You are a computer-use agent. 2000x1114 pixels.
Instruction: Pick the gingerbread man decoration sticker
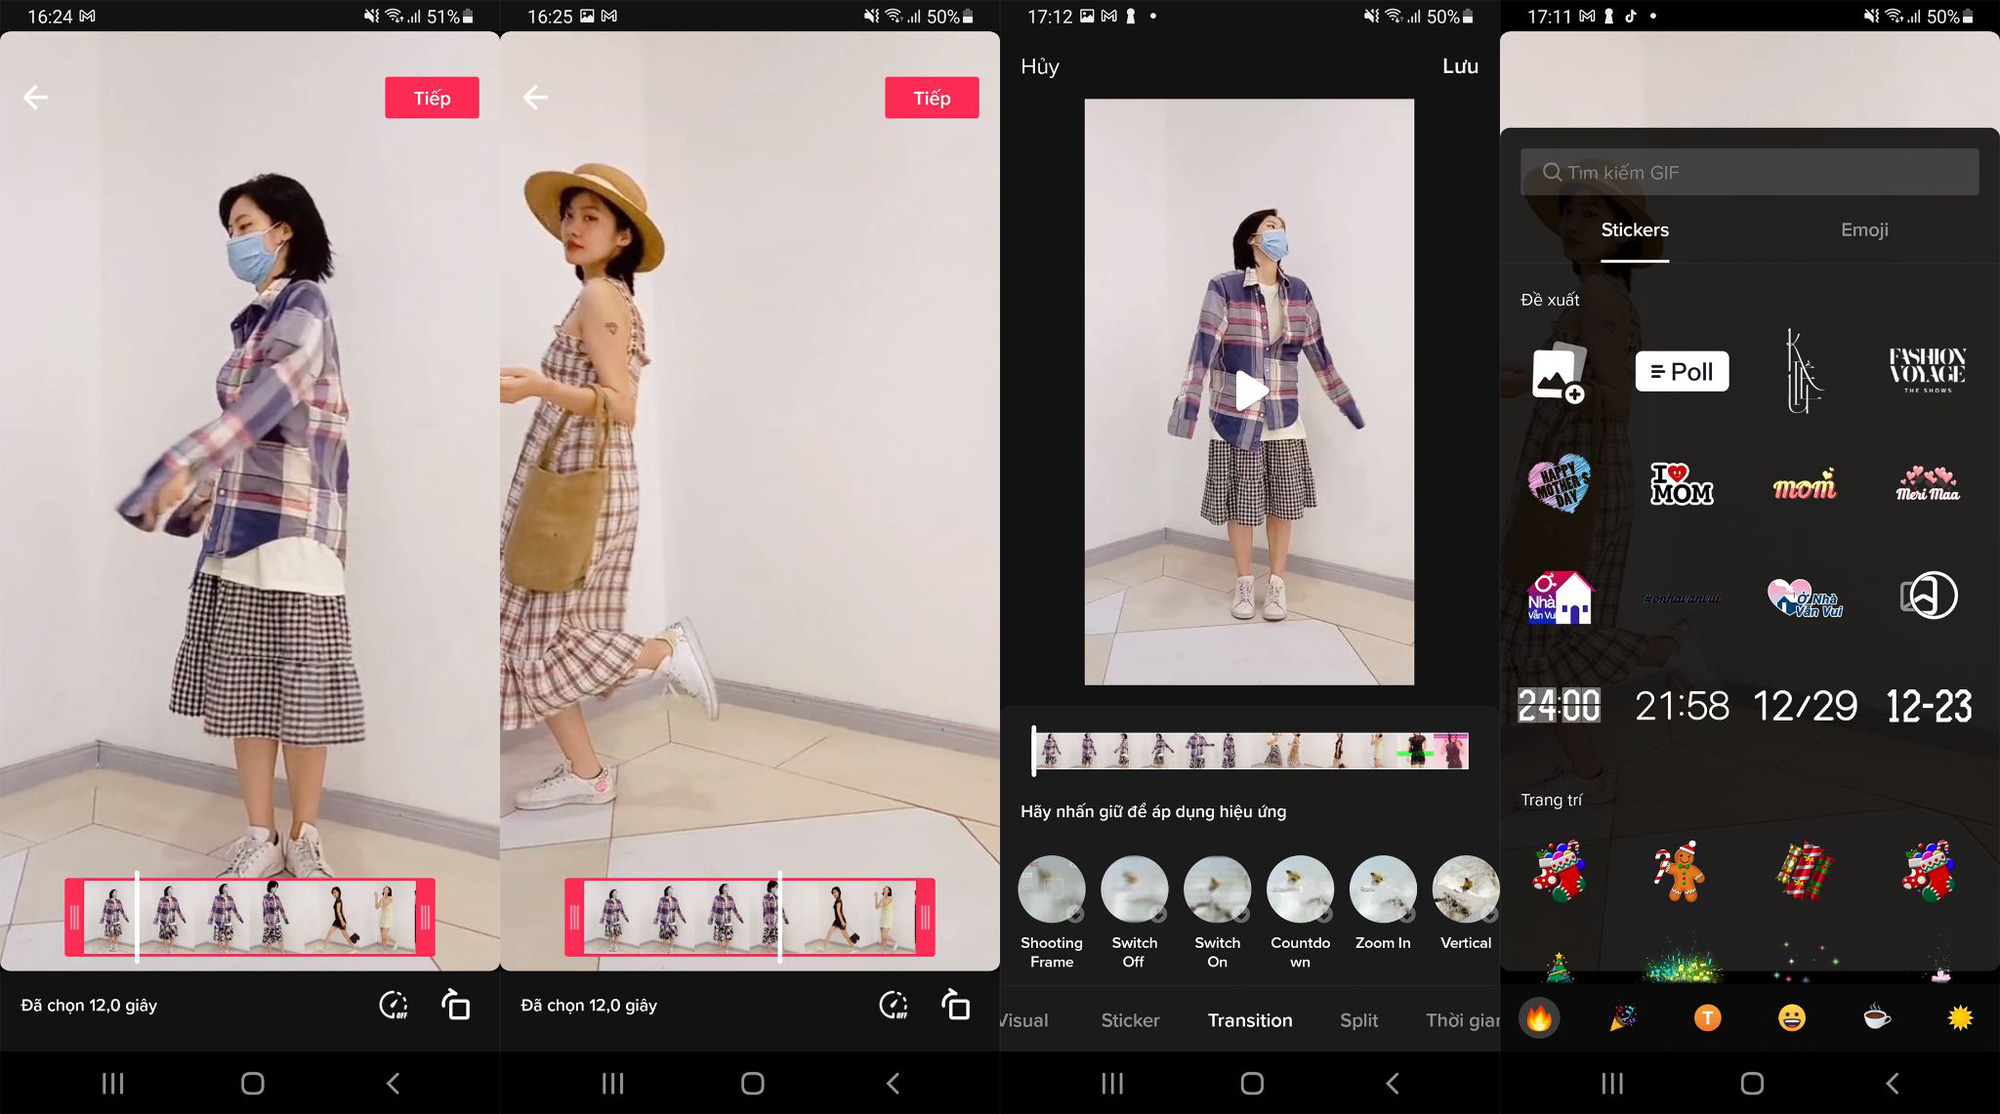(x=1682, y=871)
